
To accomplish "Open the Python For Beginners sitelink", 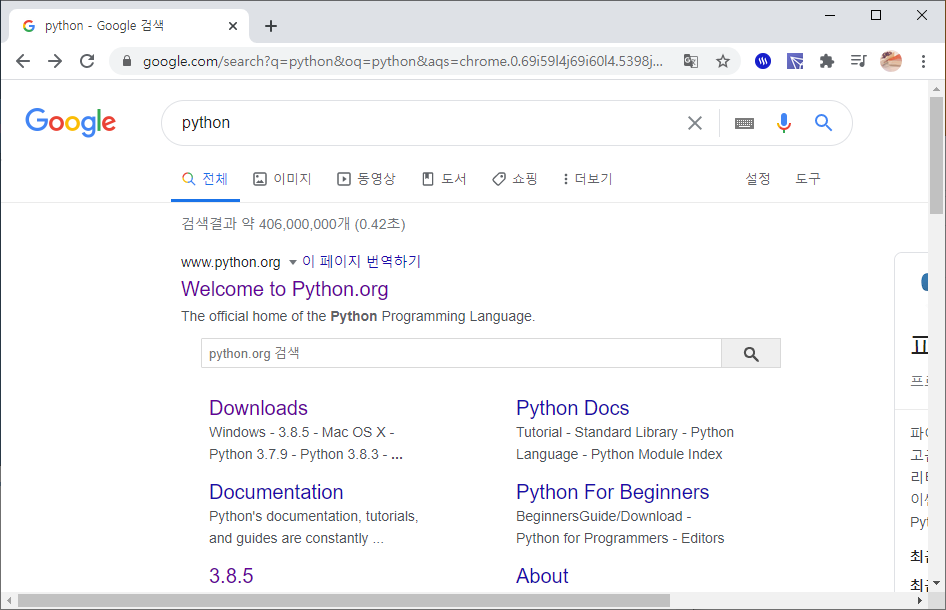I will click(612, 492).
